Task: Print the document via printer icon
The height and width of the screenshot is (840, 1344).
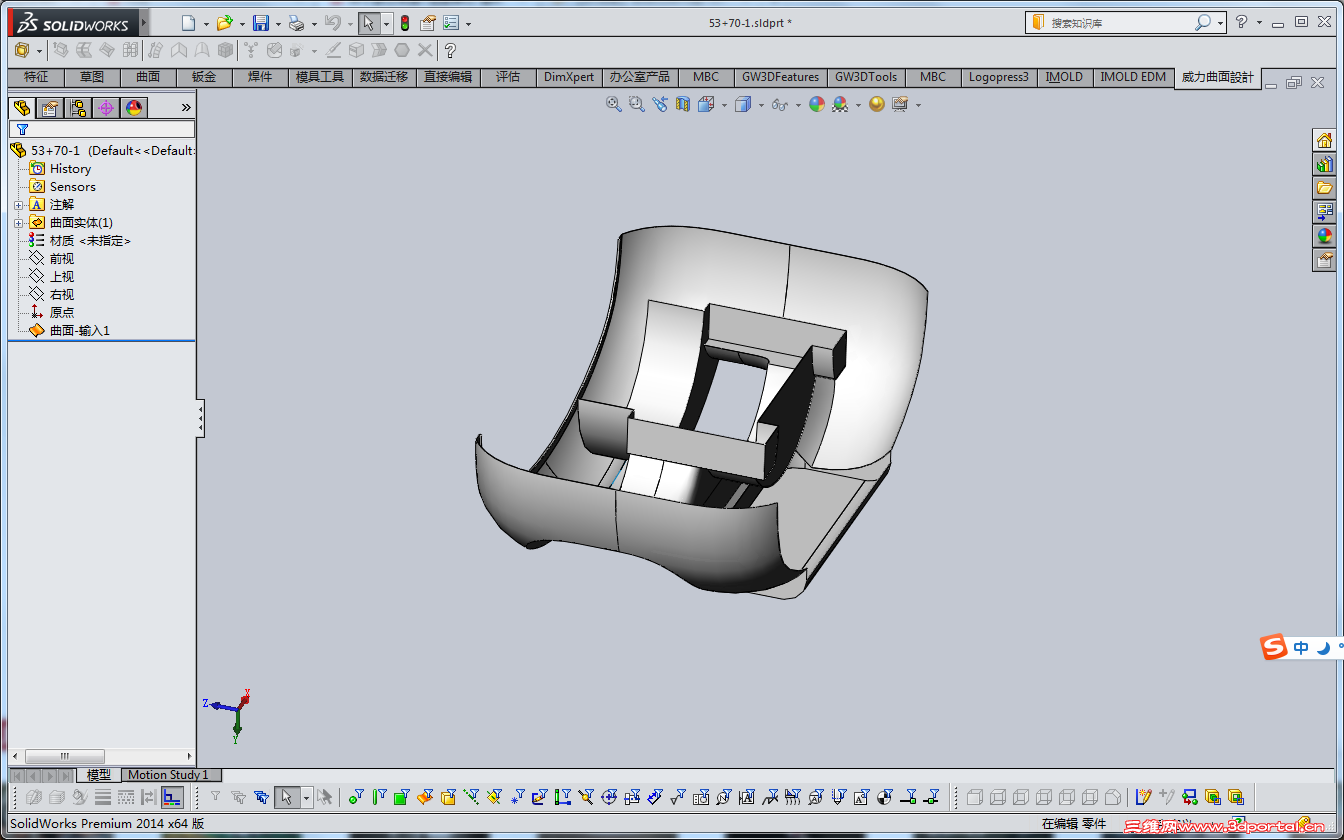Action: click(296, 23)
